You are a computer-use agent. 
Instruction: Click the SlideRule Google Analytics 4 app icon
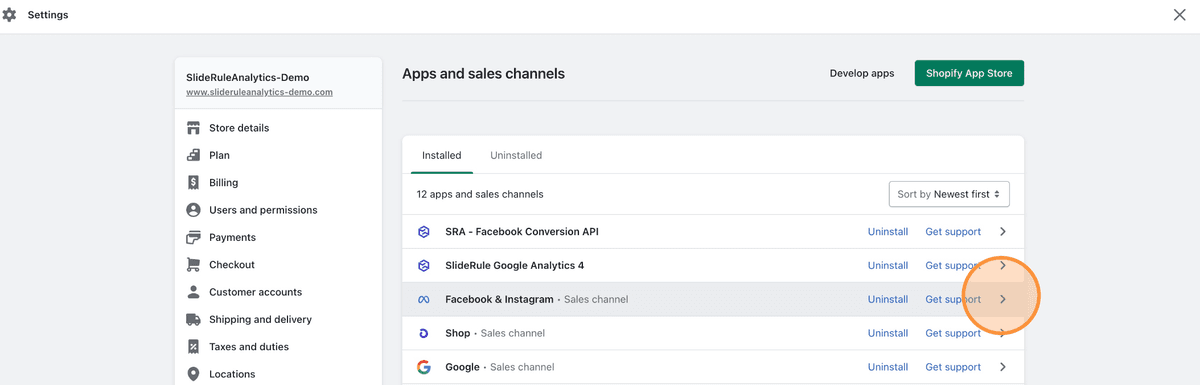pyautogui.click(x=424, y=266)
